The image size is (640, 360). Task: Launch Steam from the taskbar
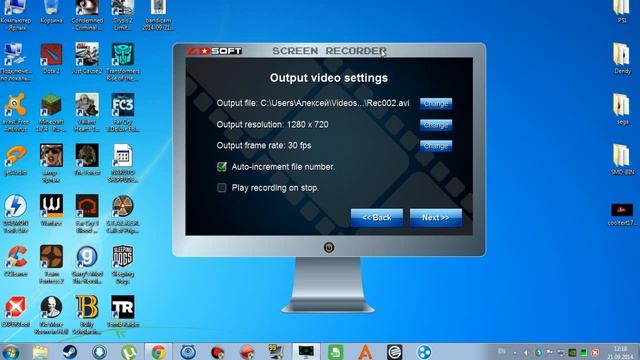pos(70,352)
